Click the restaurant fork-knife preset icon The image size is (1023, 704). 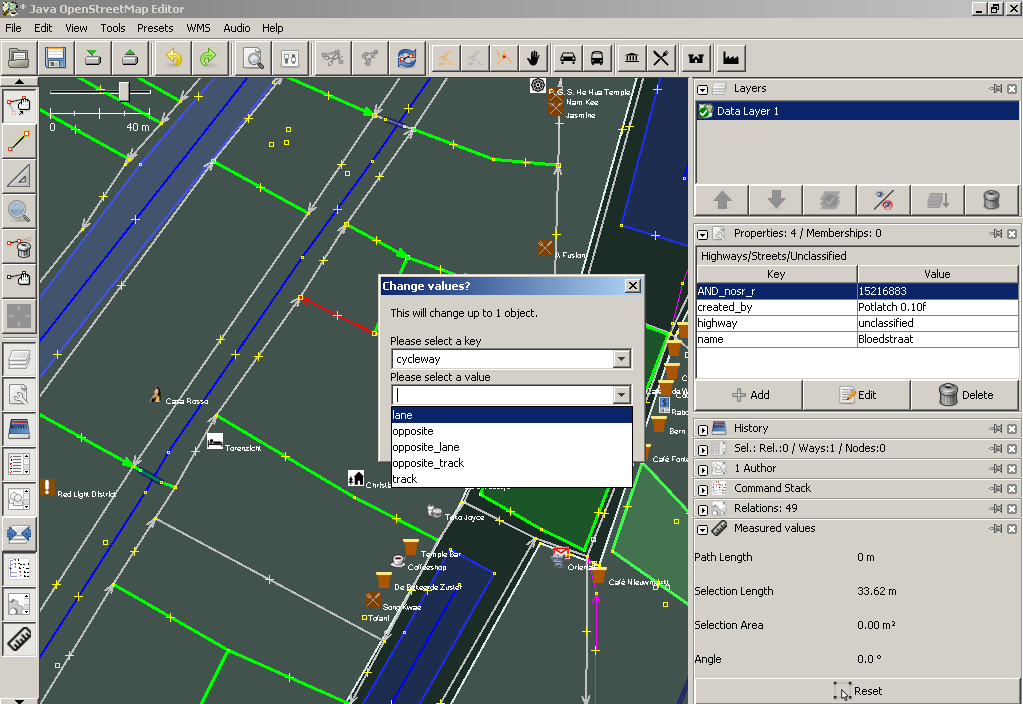tap(660, 58)
